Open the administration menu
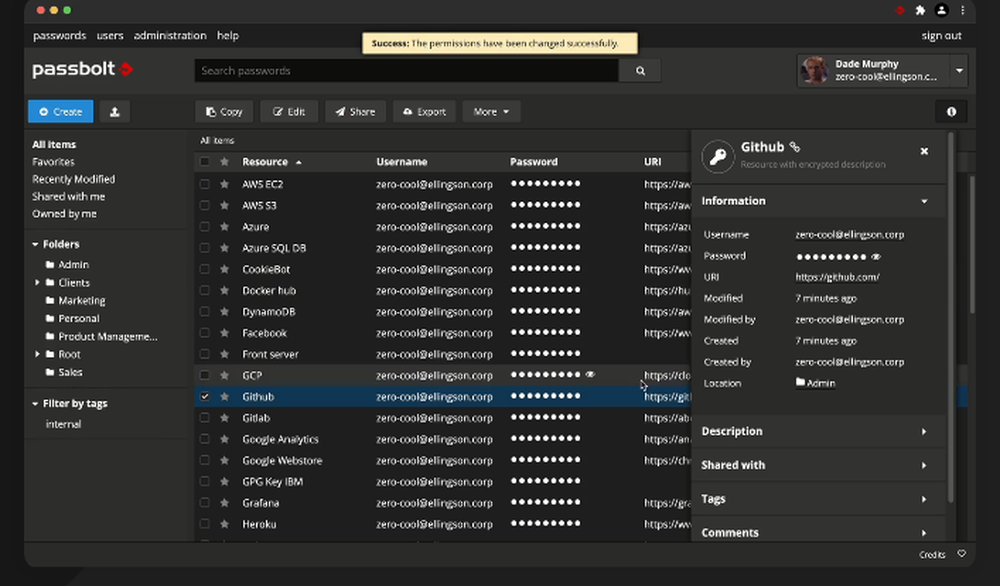The width and height of the screenshot is (1000, 586). [x=170, y=35]
